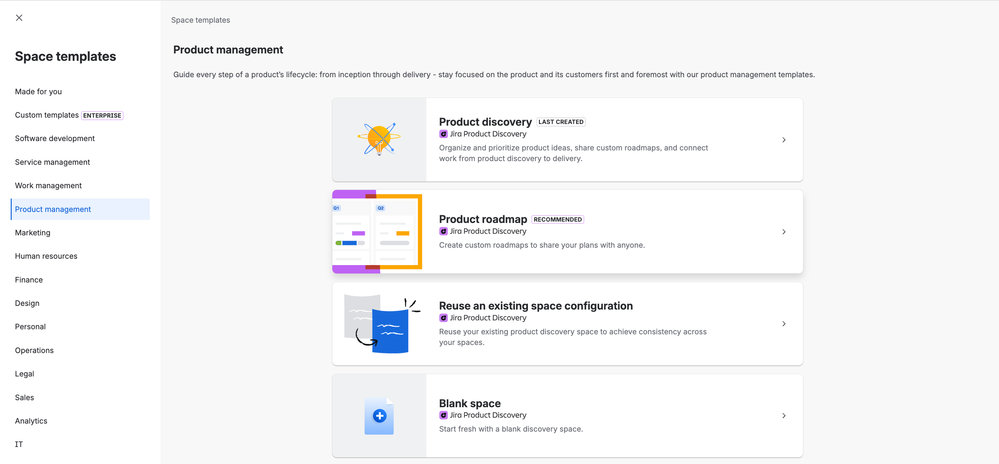Click the Product discovery atom illustration
The width and height of the screenshot is (999, 464).
pyautogui.click(x=379, y=139)
